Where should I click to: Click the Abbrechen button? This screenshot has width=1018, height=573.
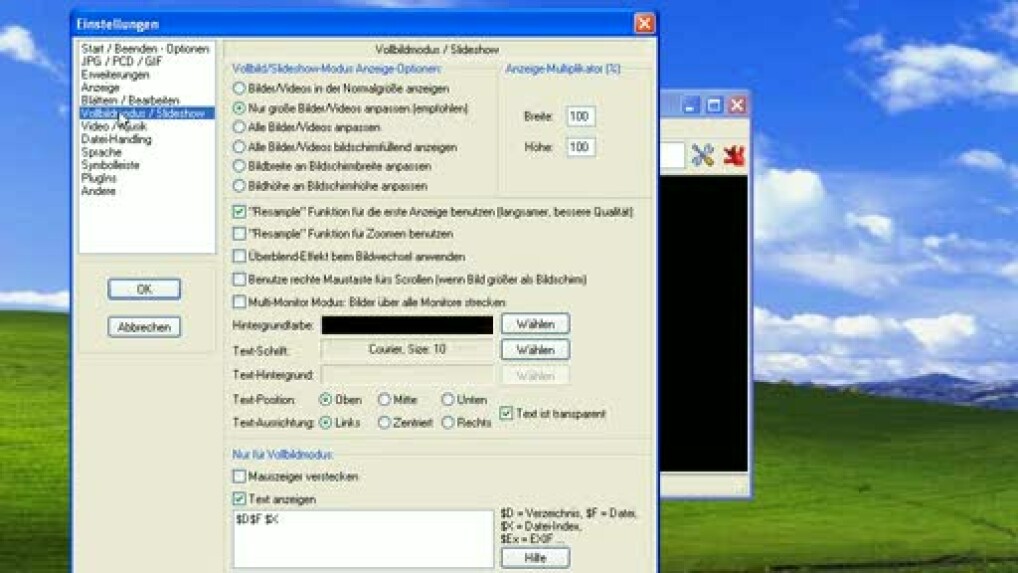point(144,327)
